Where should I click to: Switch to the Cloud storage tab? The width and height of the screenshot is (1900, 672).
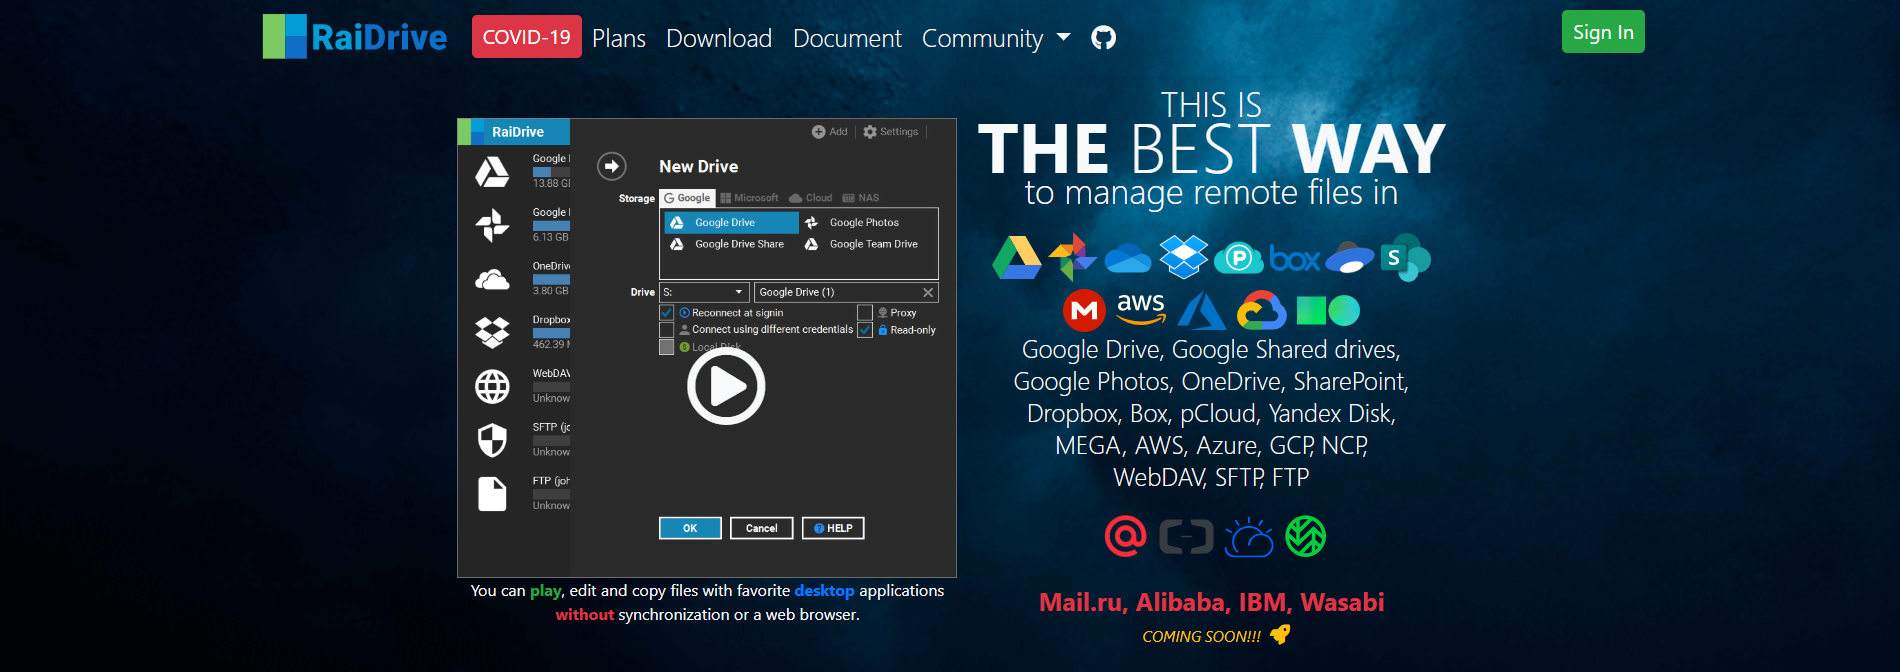(x=811, y=198)
